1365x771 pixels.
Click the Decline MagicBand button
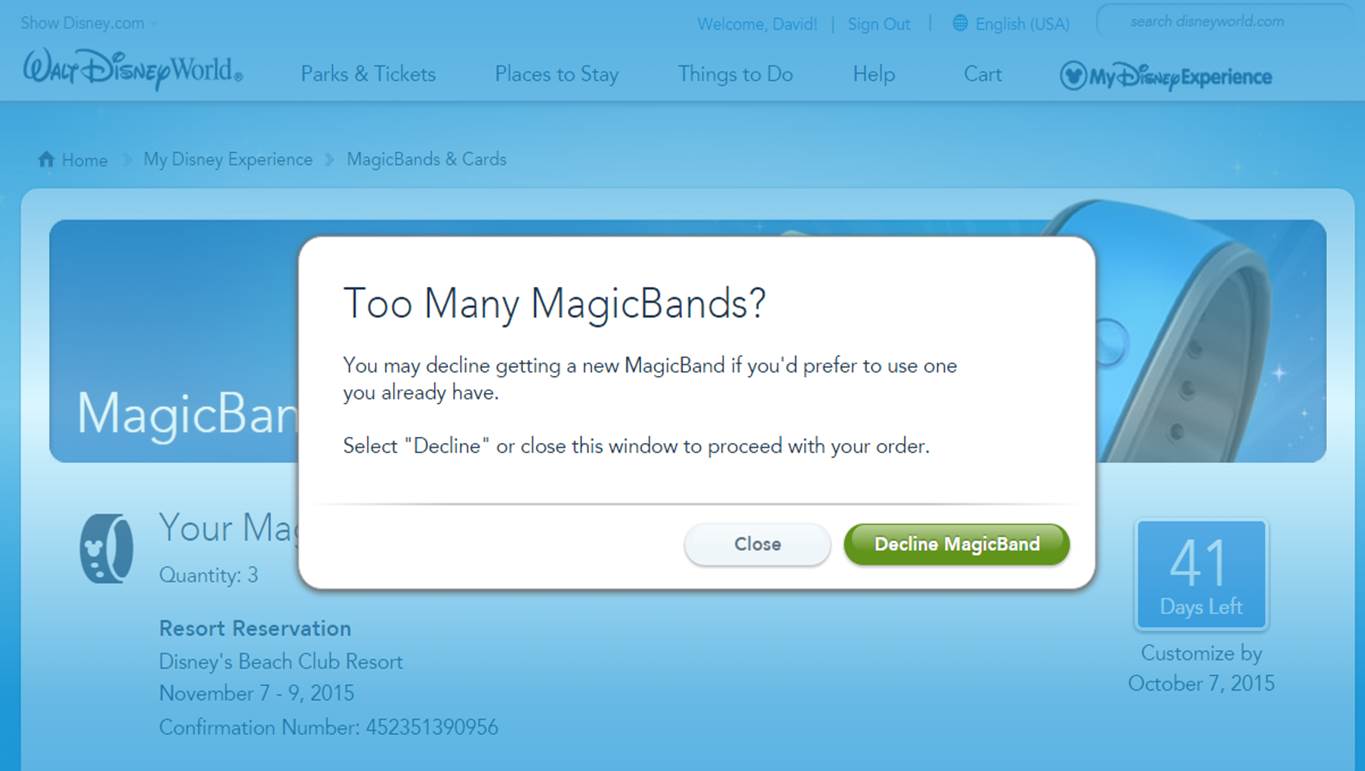(957, 544)
